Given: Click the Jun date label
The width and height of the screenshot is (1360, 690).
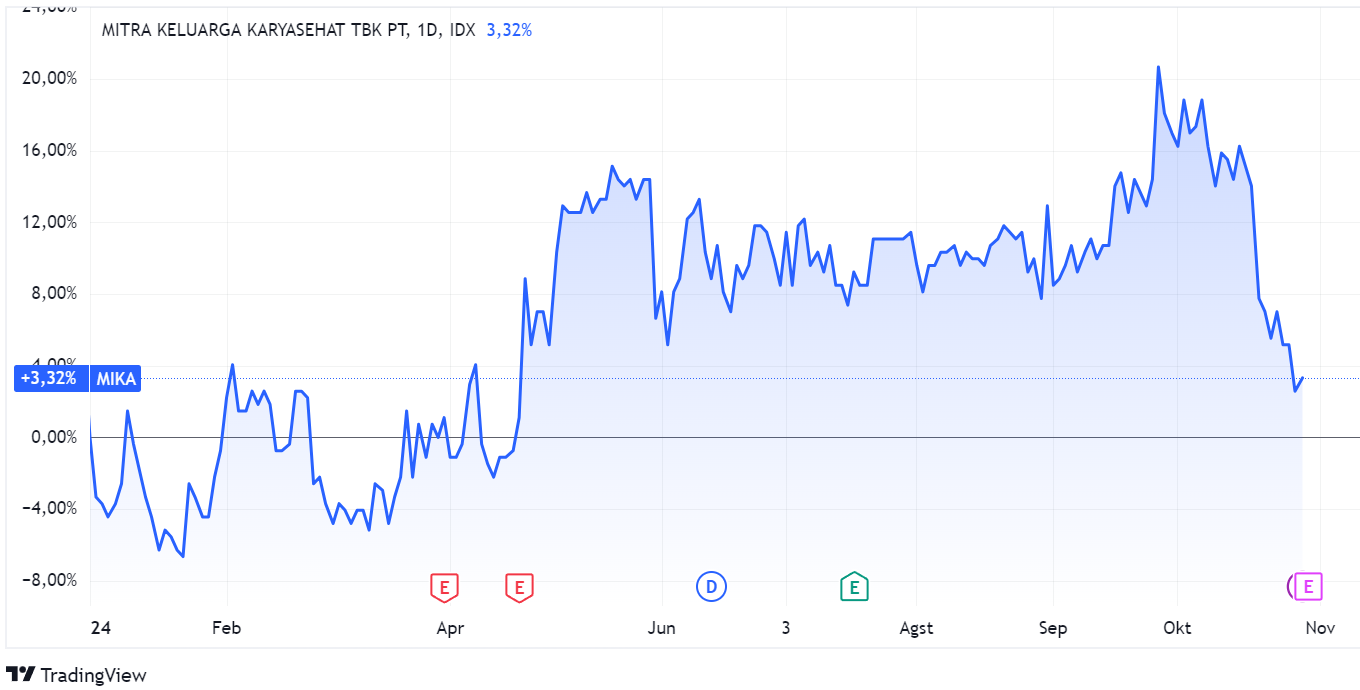Looking at the screenshot, I should [662, 628].
